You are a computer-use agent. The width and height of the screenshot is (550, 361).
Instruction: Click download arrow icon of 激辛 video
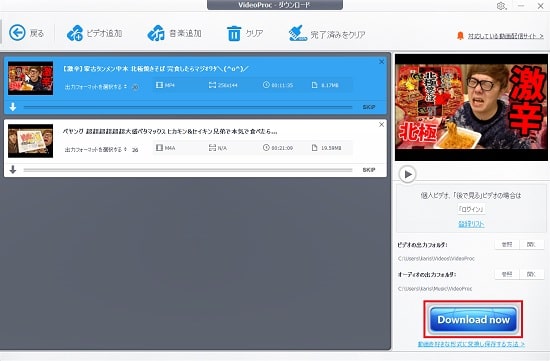pos(13,107)
